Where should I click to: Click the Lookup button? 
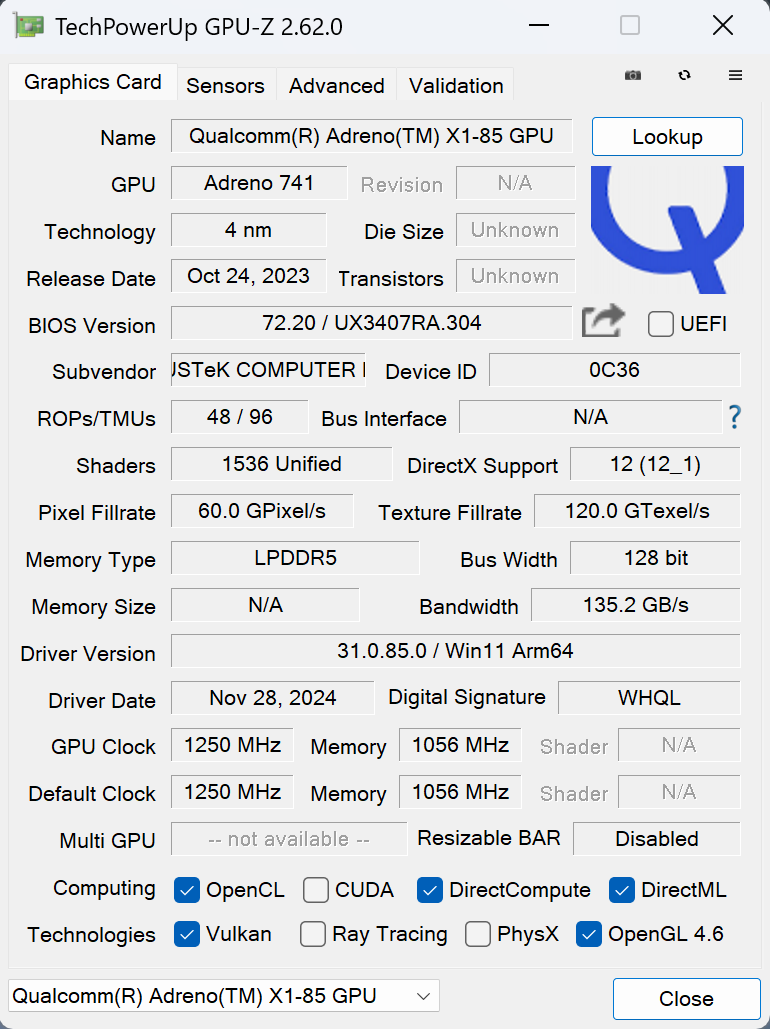click(x=667, y=136)
